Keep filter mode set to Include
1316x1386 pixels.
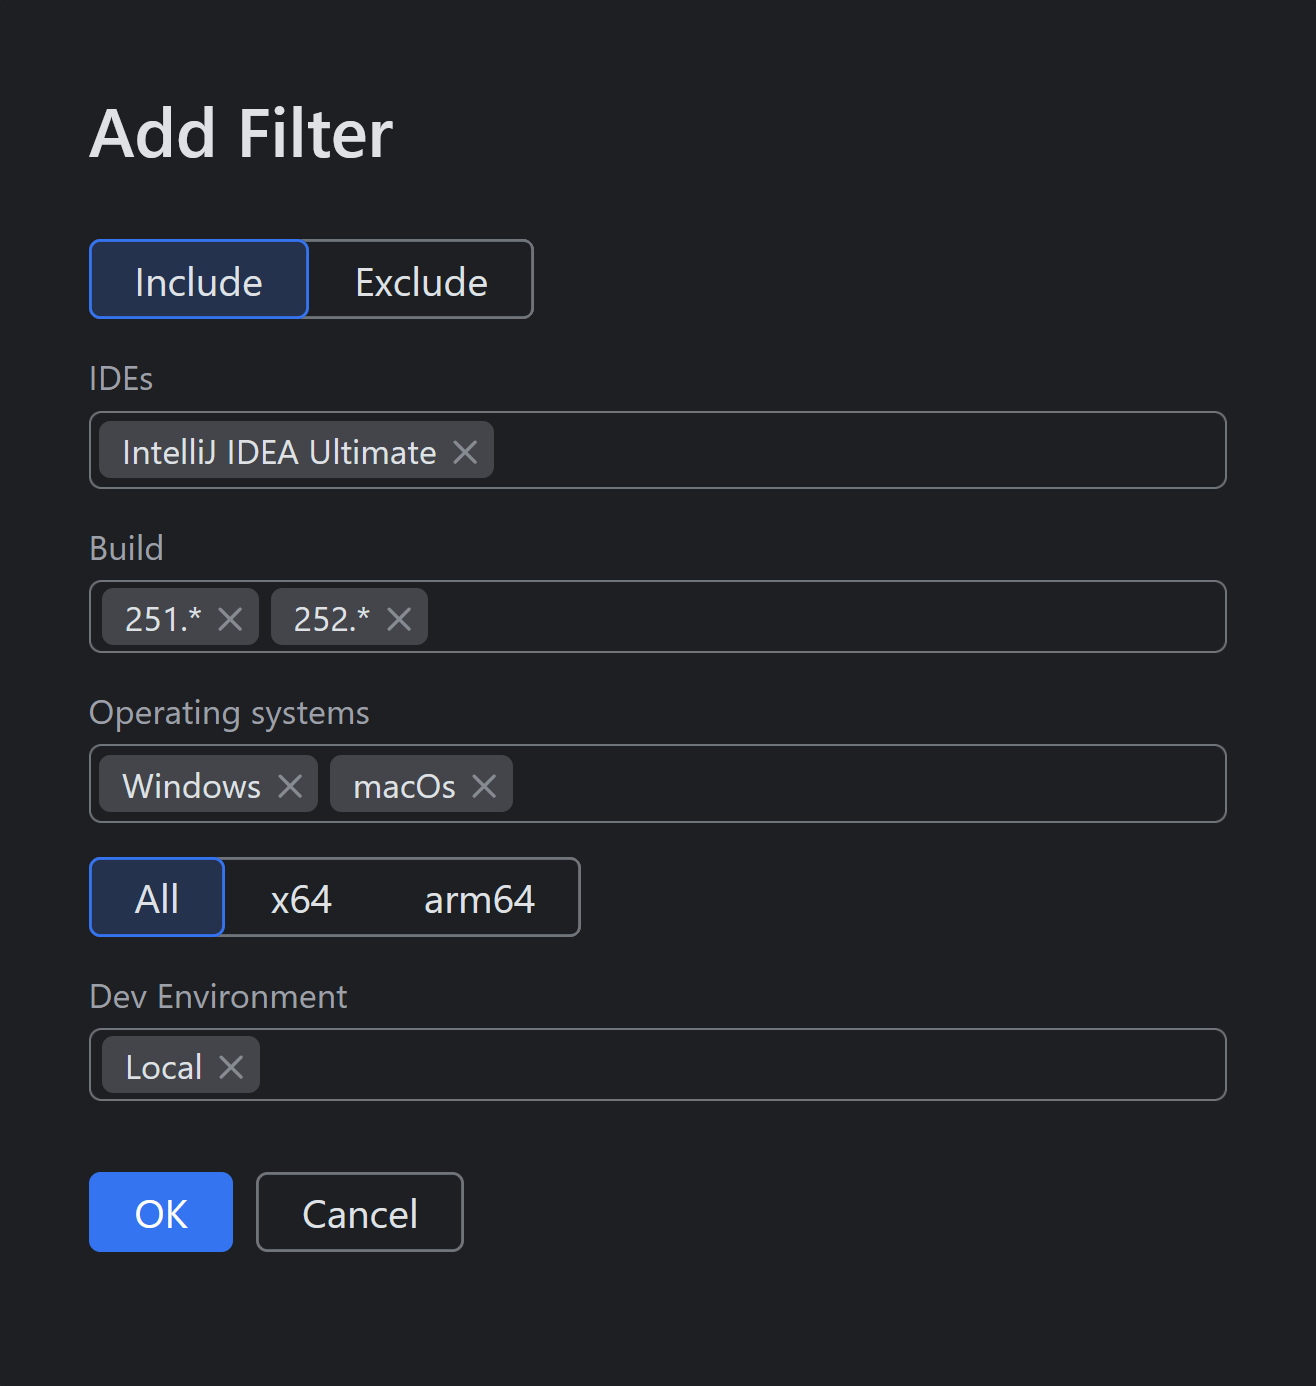click(198, 281)
